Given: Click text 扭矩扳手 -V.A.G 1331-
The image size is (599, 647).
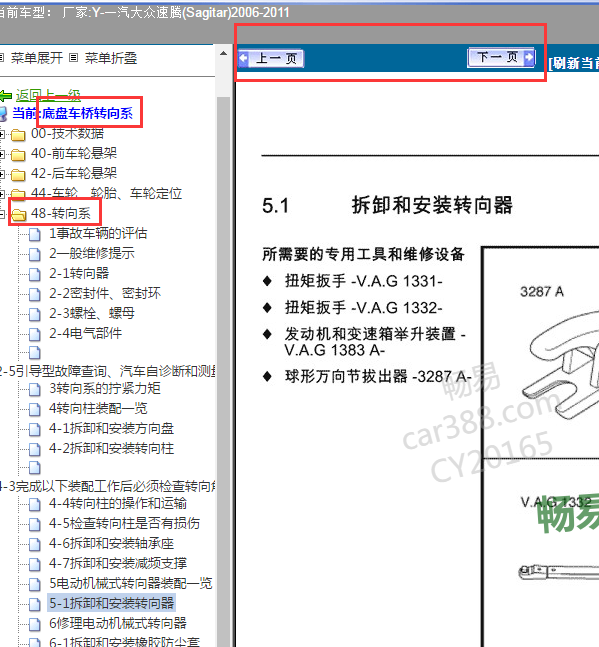Looking at the screenshot, I should [x=363, y=281].
